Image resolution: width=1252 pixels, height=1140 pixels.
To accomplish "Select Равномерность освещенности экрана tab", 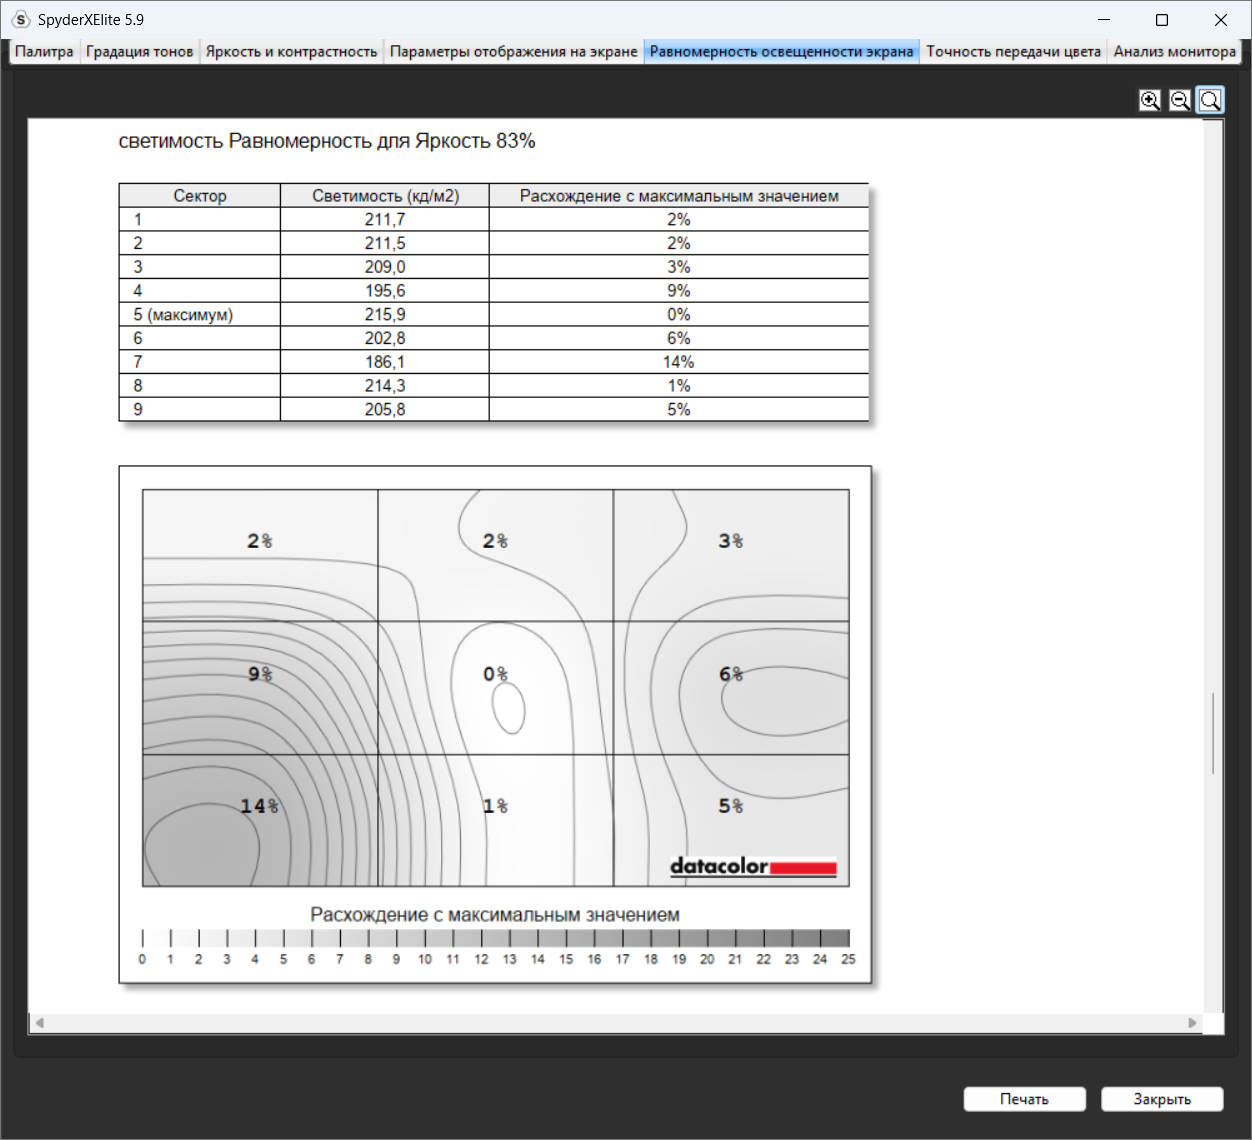I will 781,52.
